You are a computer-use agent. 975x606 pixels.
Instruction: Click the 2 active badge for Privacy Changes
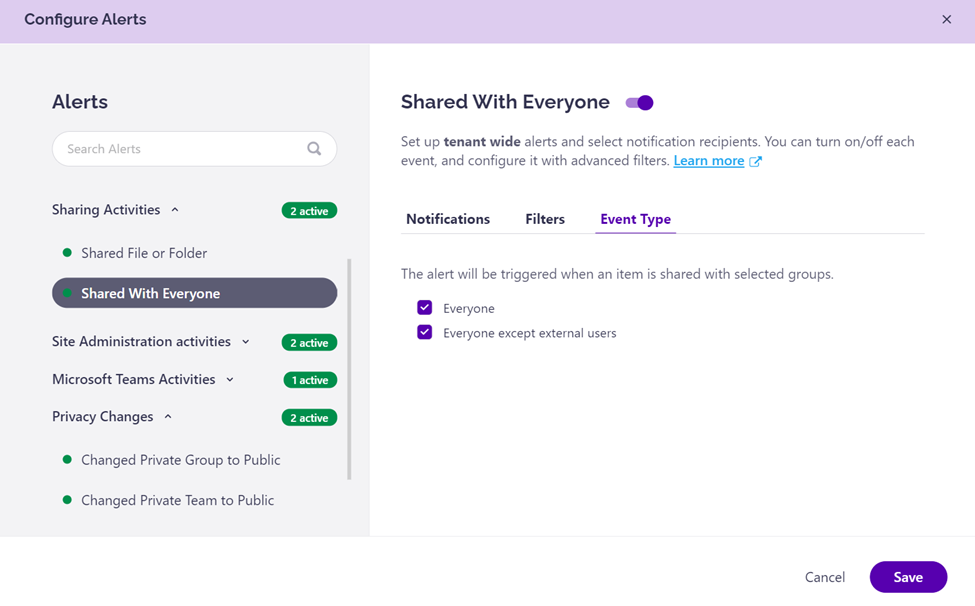point(309,418)
